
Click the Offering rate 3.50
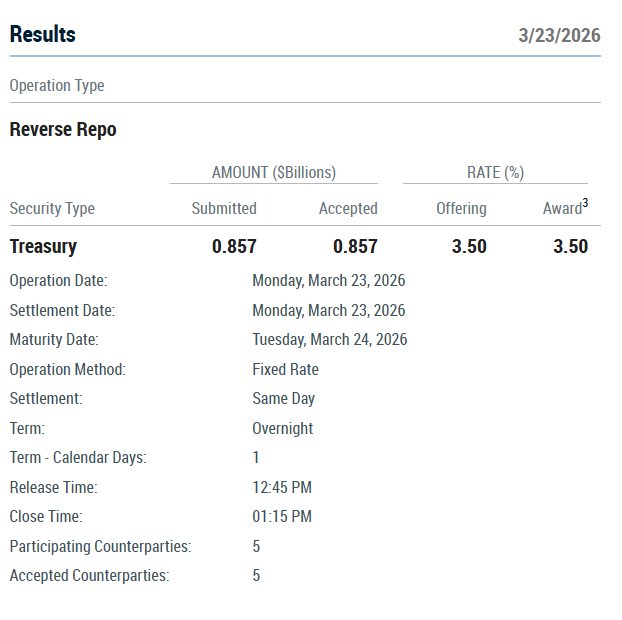coord(469,246)
